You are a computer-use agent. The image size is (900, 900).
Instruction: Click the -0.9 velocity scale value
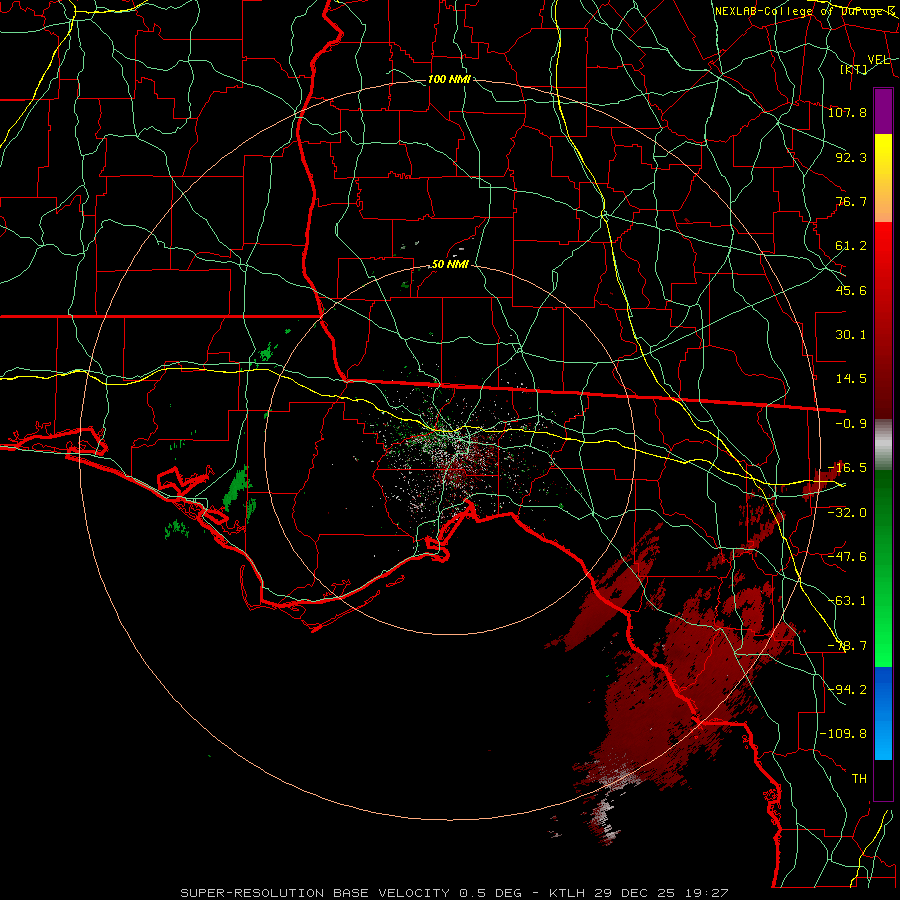[x=851, y=424]
